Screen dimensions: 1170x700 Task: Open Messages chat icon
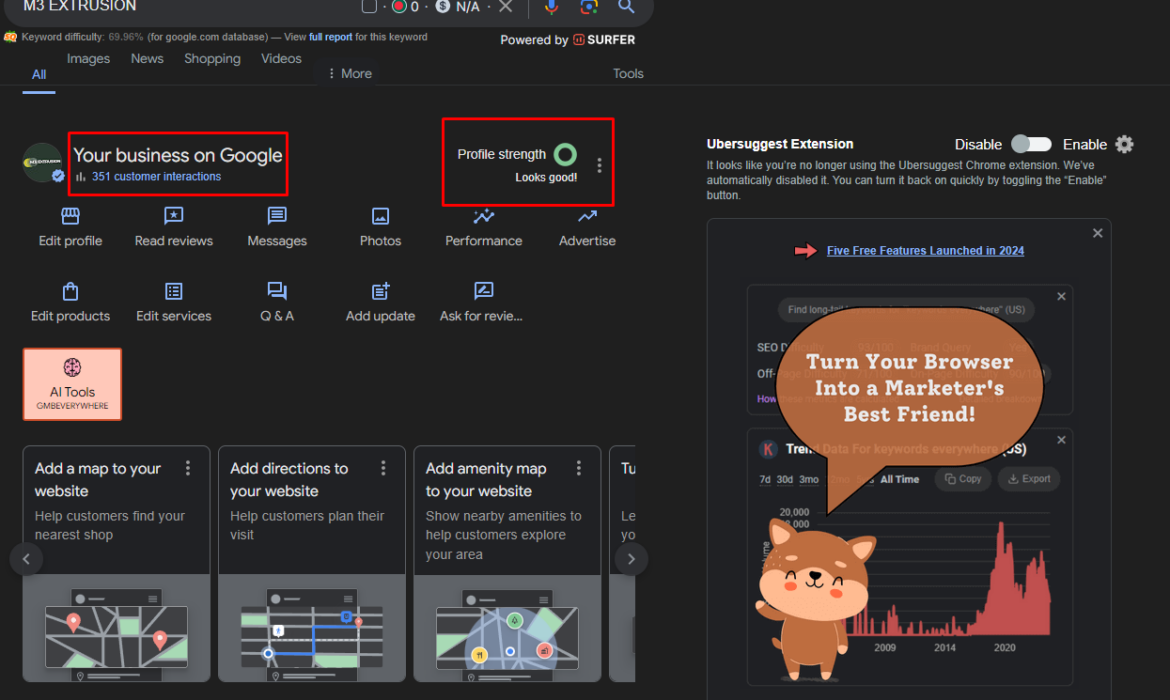point(277,216)
